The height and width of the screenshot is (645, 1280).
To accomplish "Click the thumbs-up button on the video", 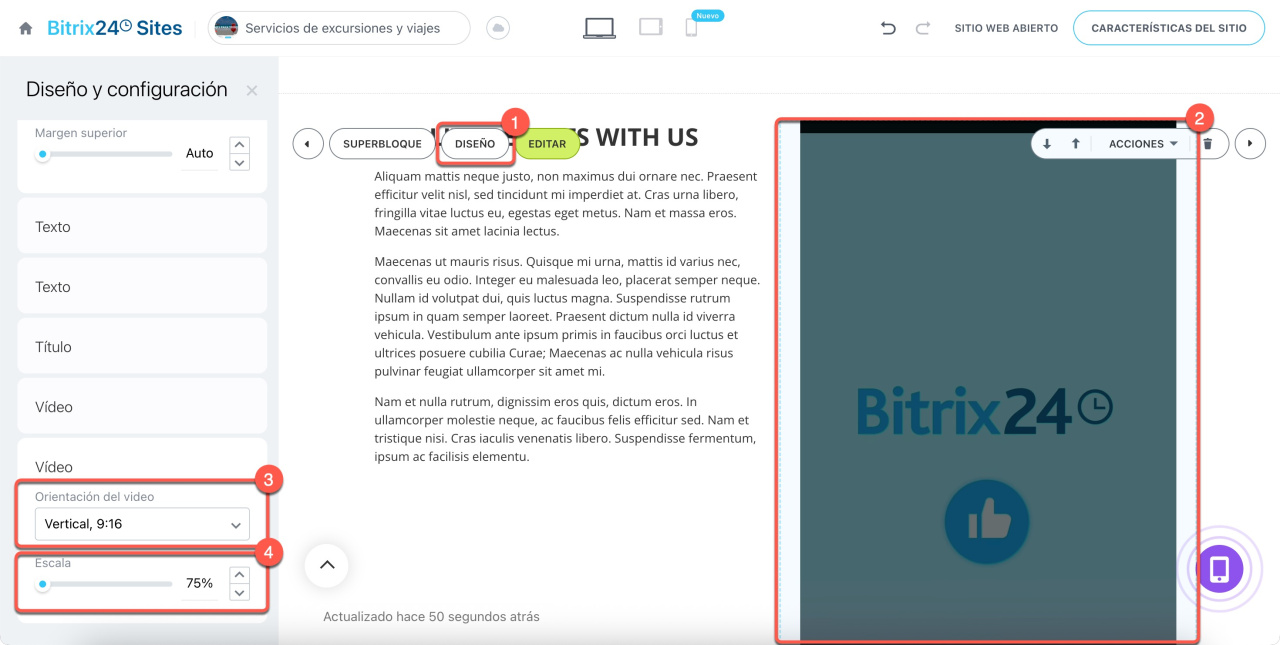I will [x=986, y=521].
